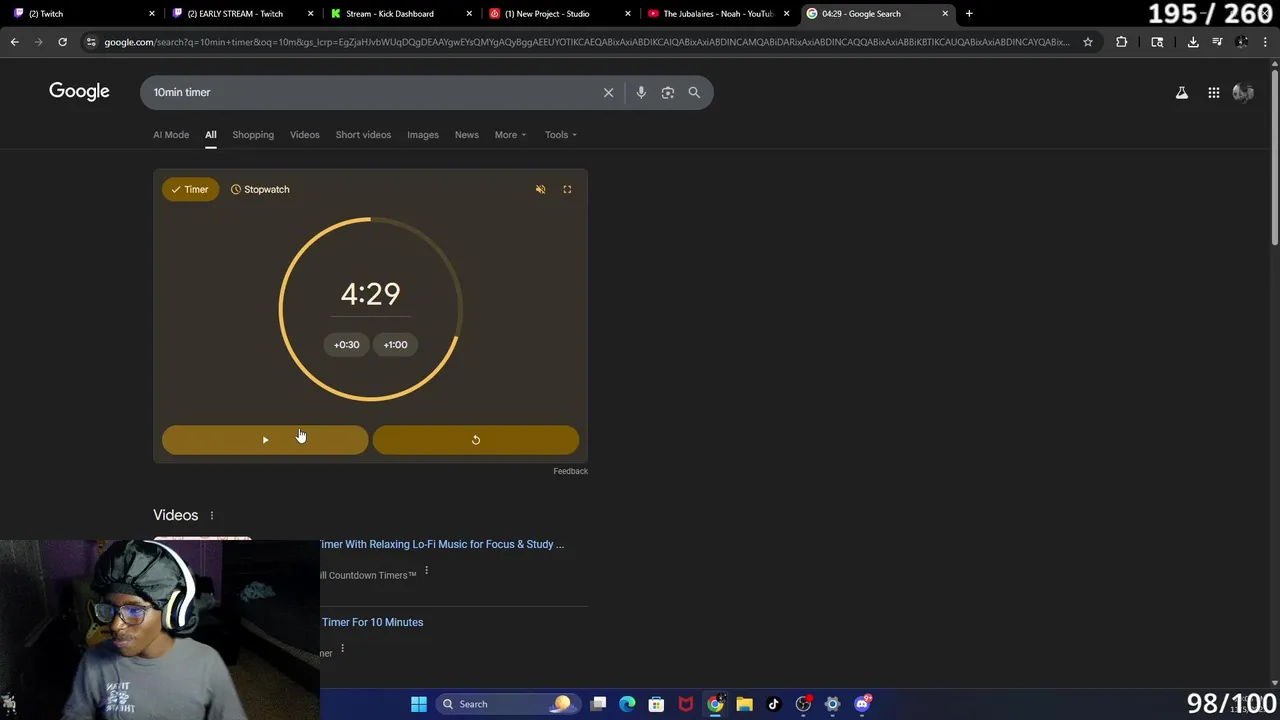Click the address bar URL
The width and height of the screenshot is (1280, 720).
(x=586, y=42)
